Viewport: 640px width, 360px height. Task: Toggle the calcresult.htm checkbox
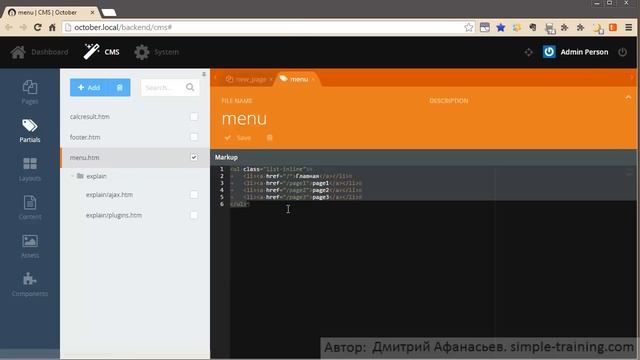(194, 117)
